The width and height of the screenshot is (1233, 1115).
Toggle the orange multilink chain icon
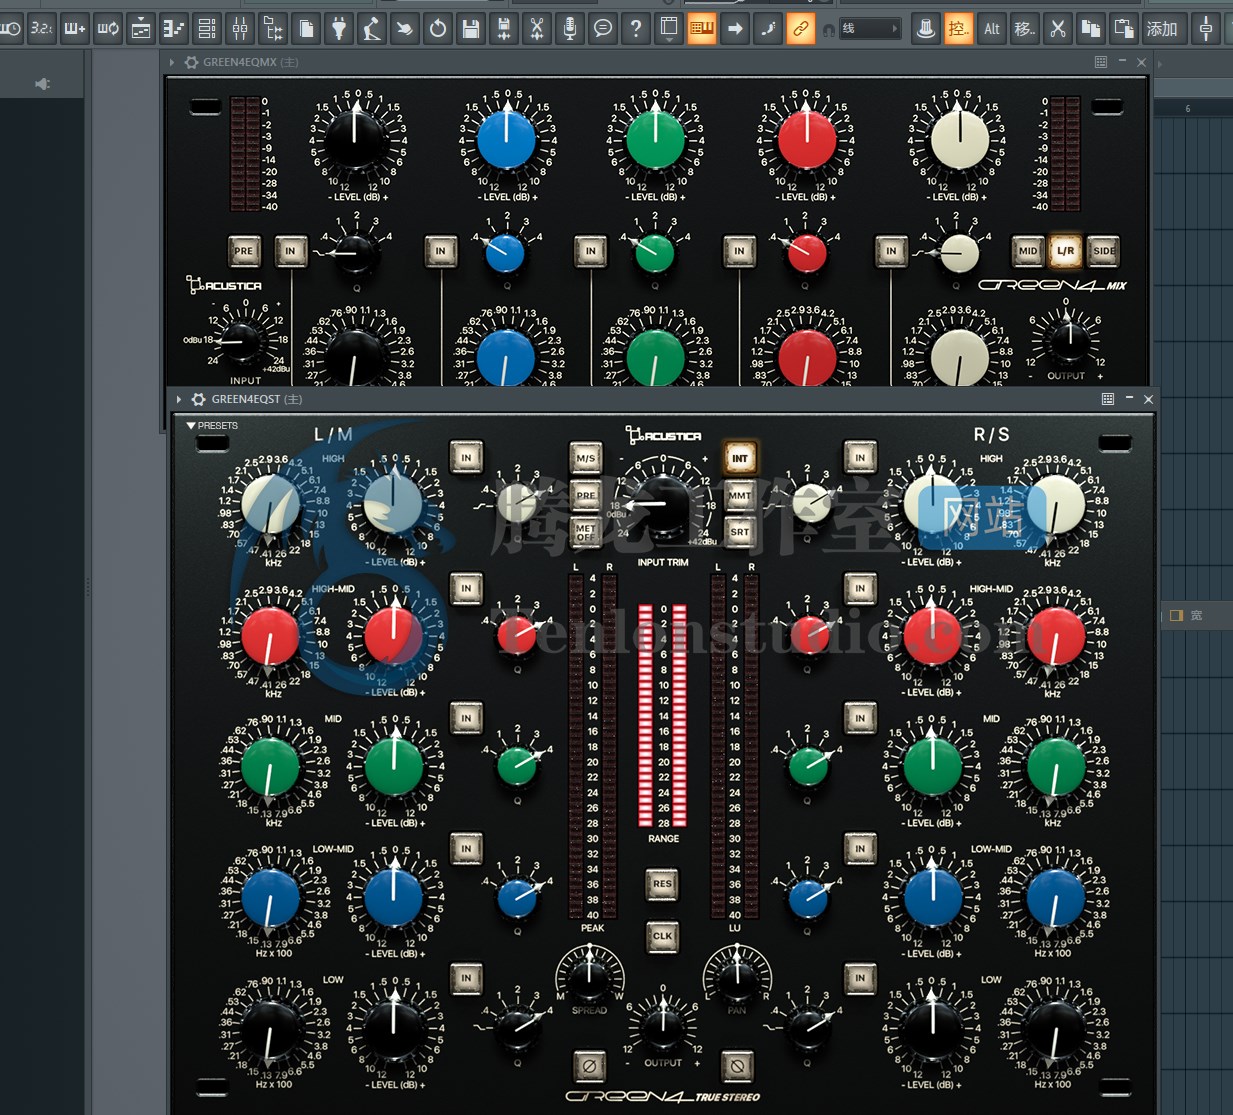tap(801, 29)
